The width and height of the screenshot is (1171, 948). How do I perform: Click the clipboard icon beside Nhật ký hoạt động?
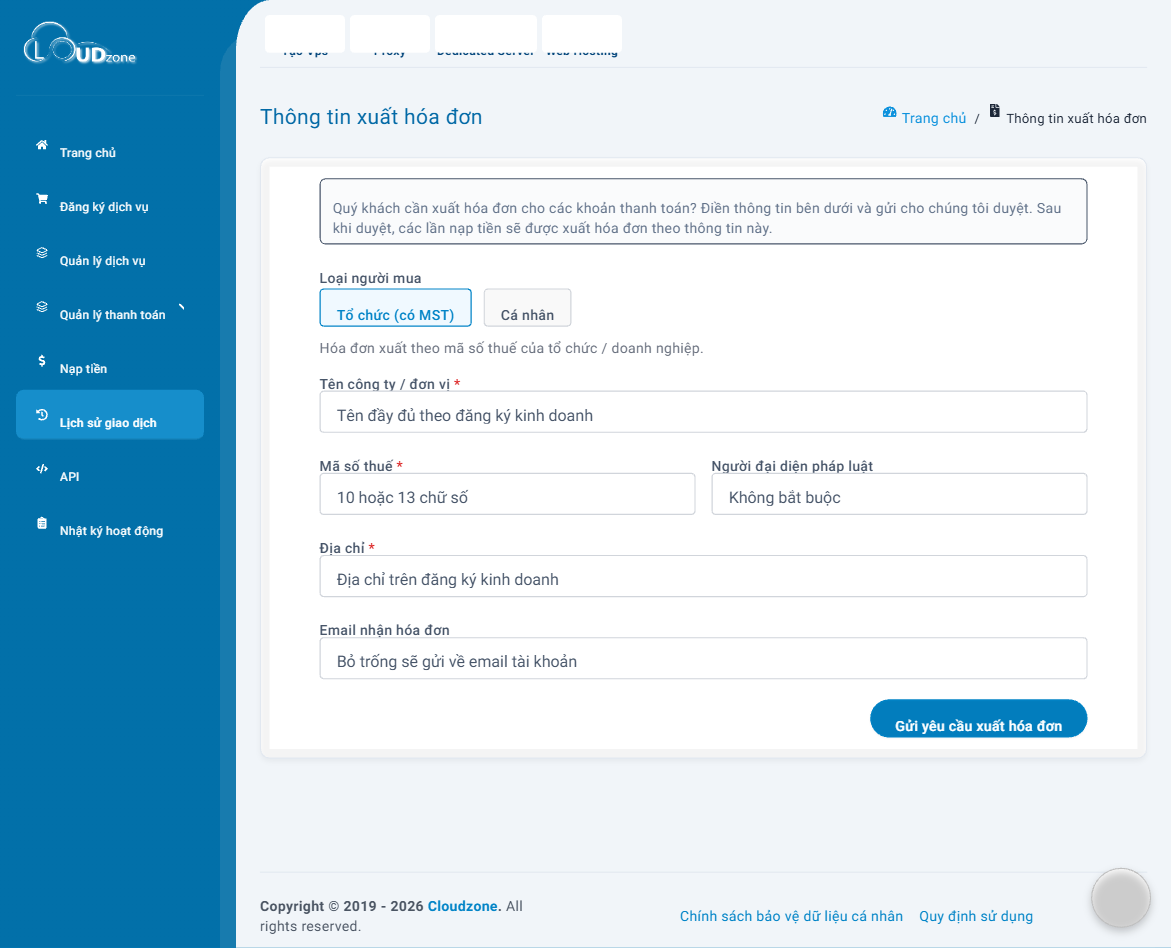pos(42,523)
